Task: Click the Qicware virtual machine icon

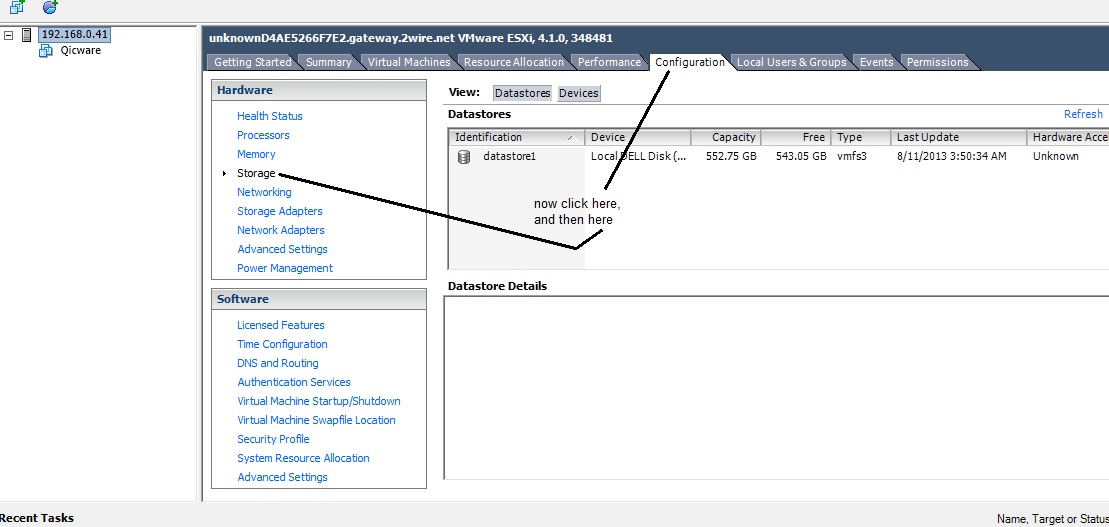Action: pyautogui.click(x=45, y=51)
